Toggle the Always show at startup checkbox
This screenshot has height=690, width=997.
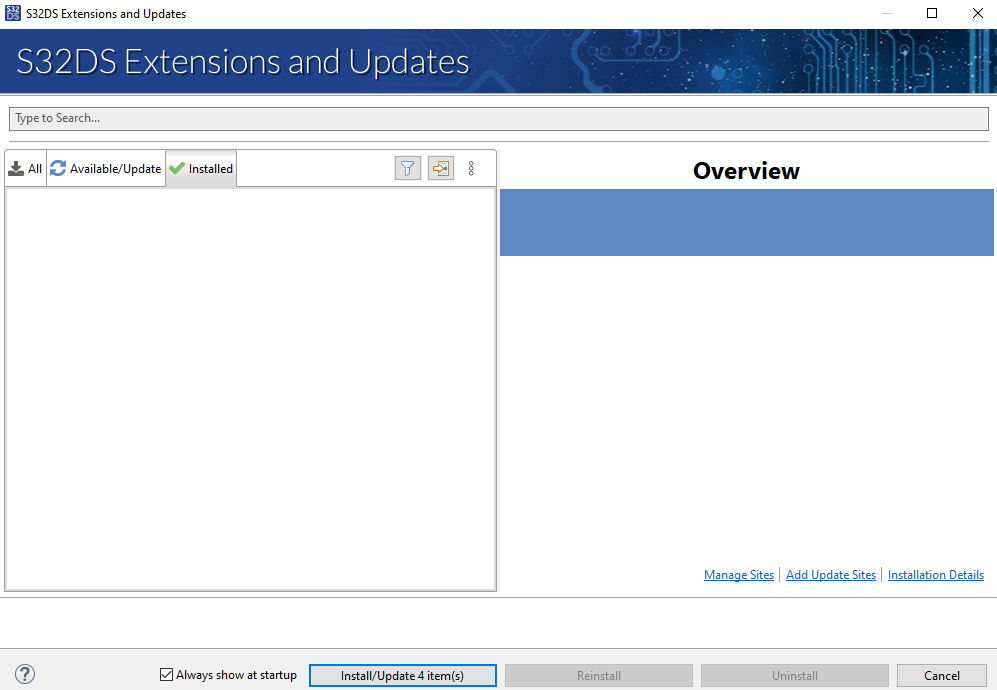(166, 675)
